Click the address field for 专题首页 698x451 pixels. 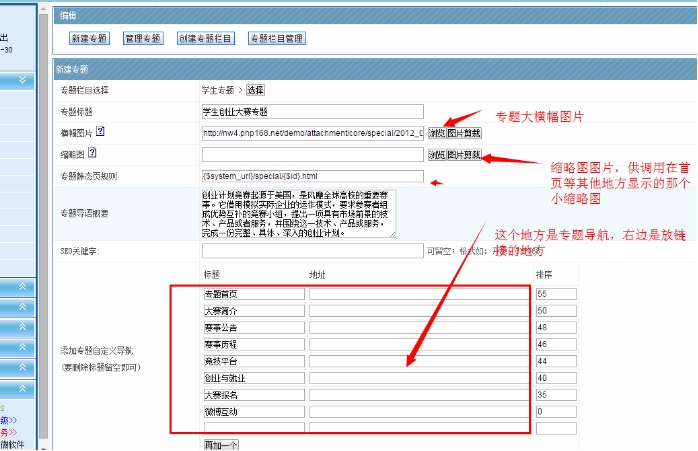(x=417, y=294)
